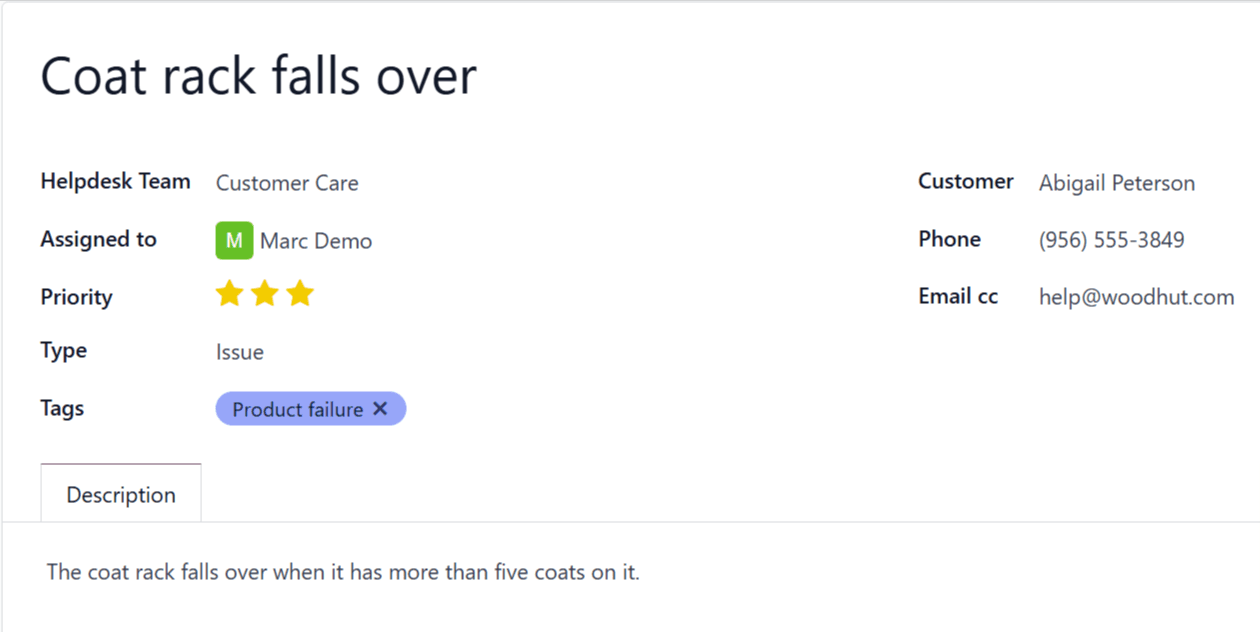Change assignee by clicking Marc Demo name
The image size is (1260, 632).
[x=316, y=241]
